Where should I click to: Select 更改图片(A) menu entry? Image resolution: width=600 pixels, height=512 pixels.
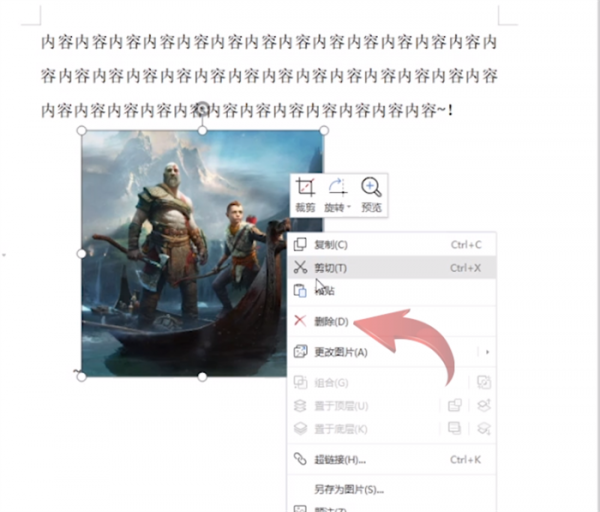point(391,352)
